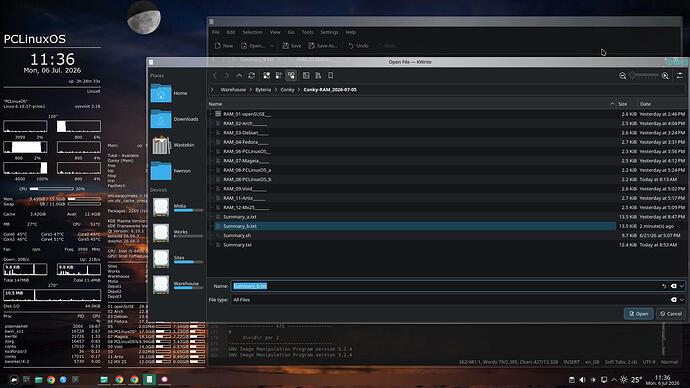Go to Byteria in breadcrumb
Screen dimensions: 690x388
[263, 90]
